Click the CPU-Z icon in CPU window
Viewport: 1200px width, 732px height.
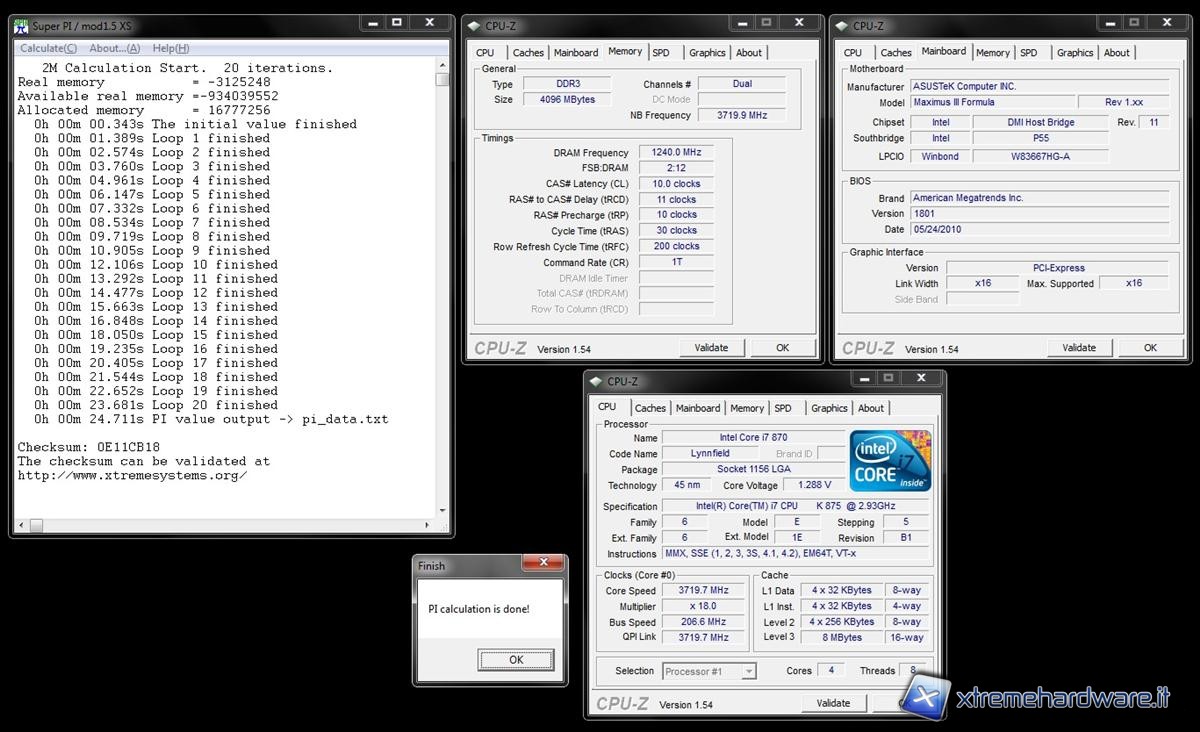pyautogui.click(x=597, y=381)
